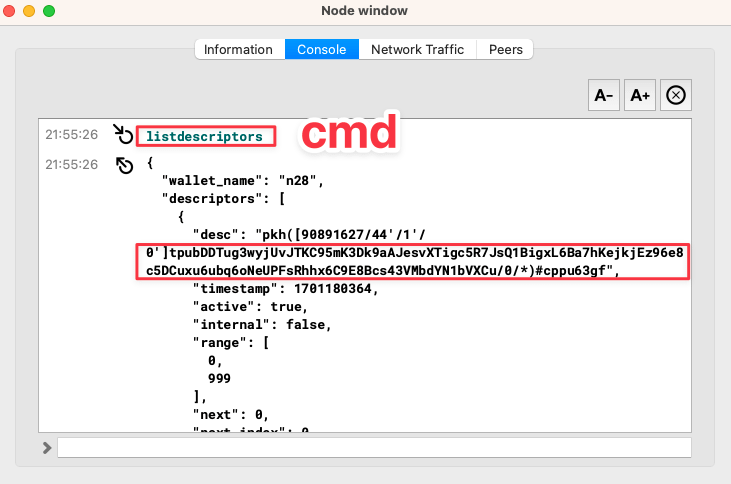Click the listdescriptors command text
This screenshot has width=731, height=484.
click(204, 135)
